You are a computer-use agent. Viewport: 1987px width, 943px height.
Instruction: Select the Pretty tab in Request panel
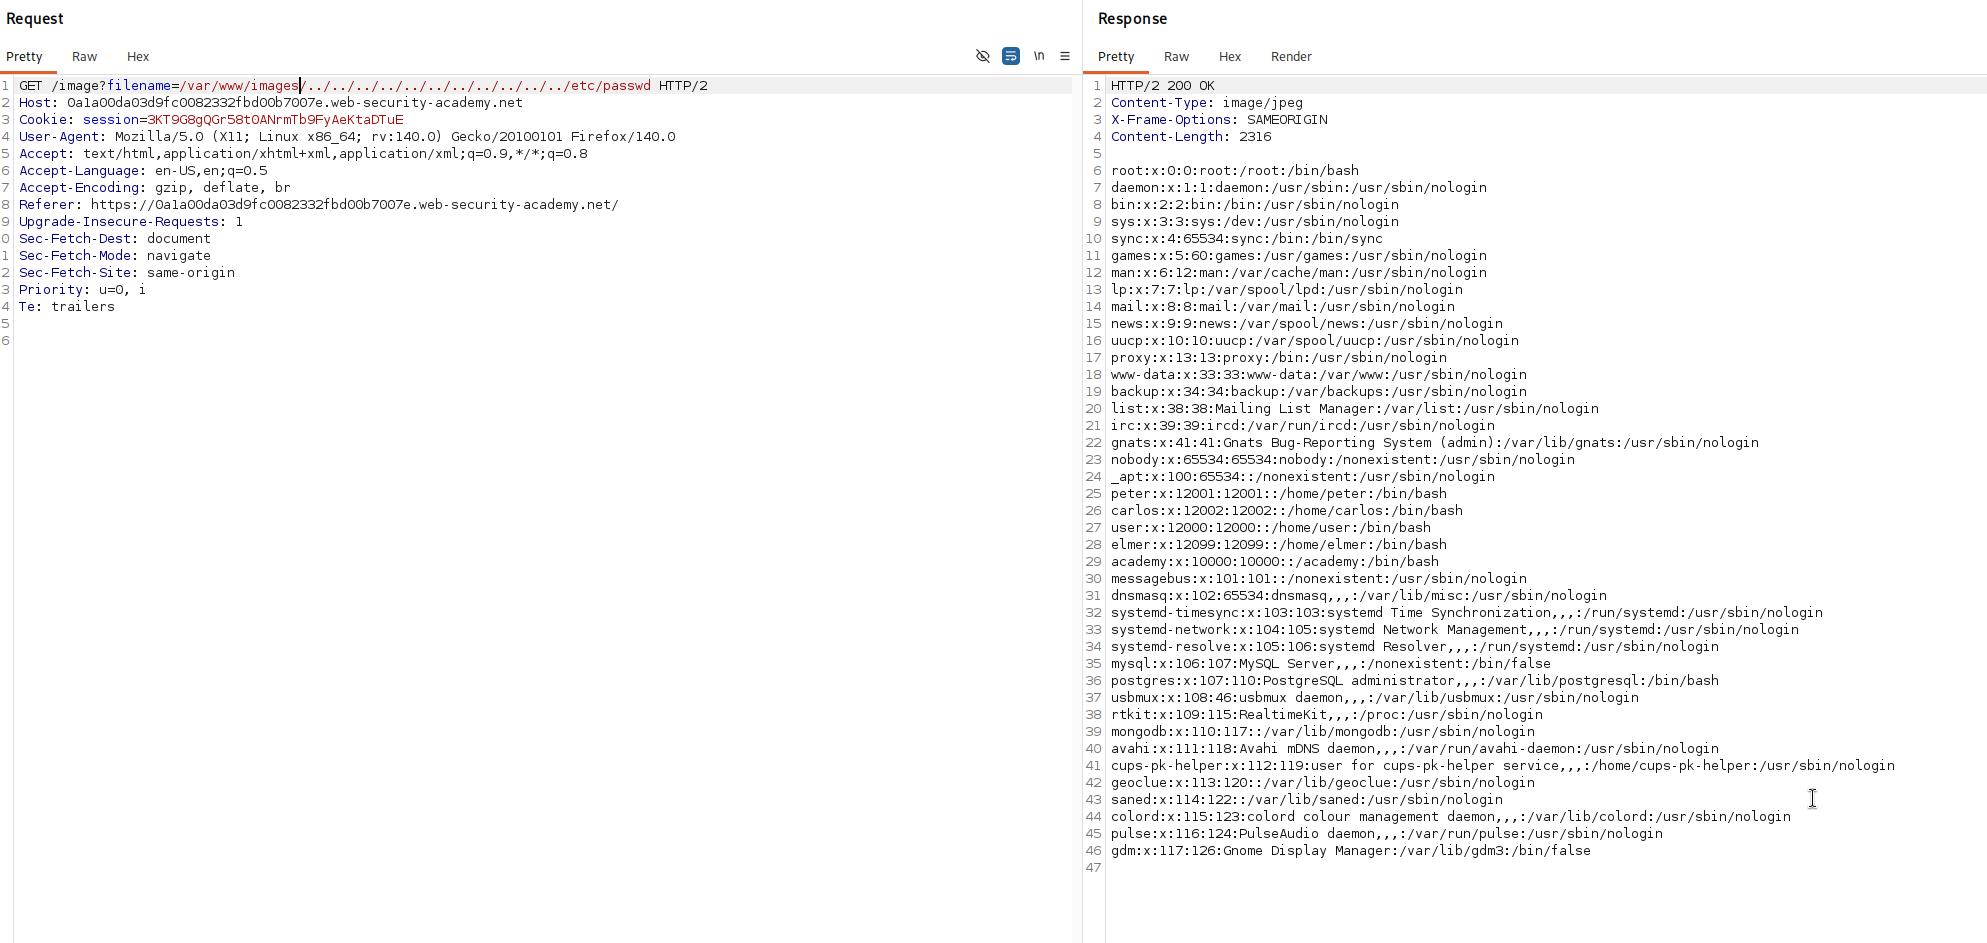pos(24,57)
